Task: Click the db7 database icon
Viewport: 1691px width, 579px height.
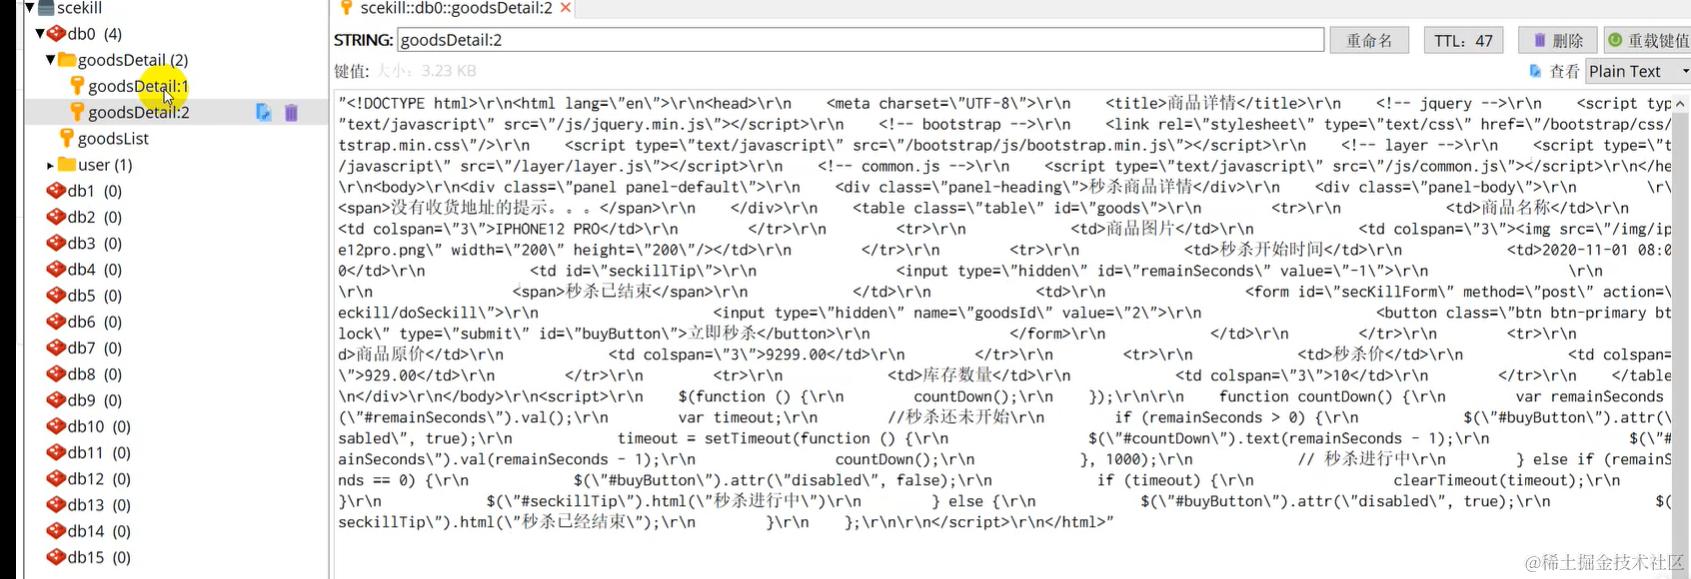Action: pyautogui.click(x=56, y=348)
